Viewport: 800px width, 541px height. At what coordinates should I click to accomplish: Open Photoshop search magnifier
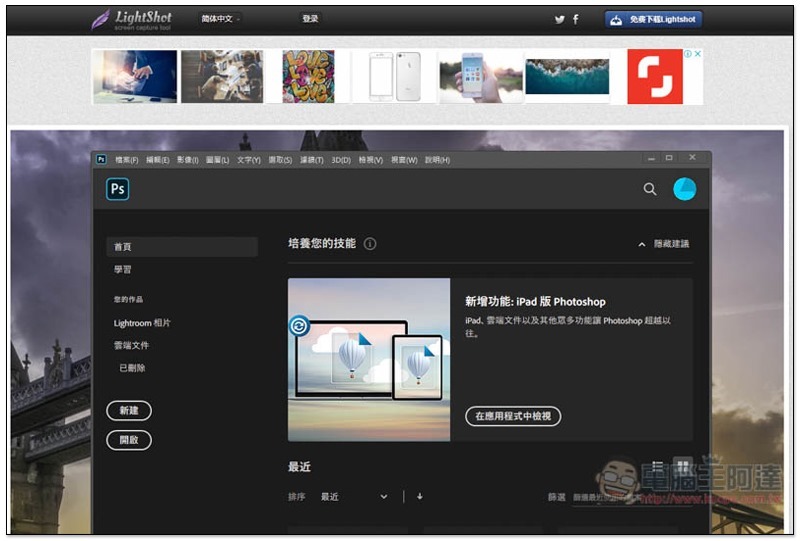pyautogui.click(x=649, y=189)
